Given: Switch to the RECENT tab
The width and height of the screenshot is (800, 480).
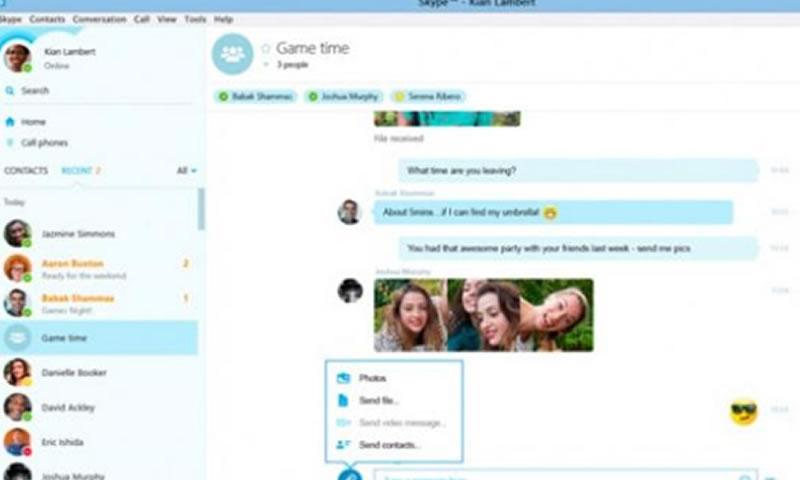Looking at the screenshot, I should click(x=77, y=170).
